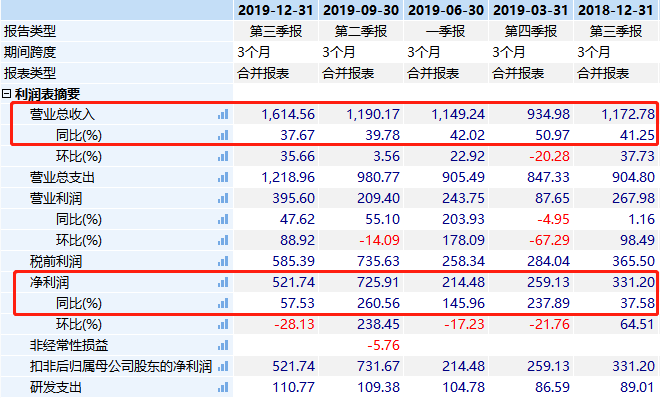Click 第二季报 report type cell
This screenshot has height=398, width=660.
361,31
